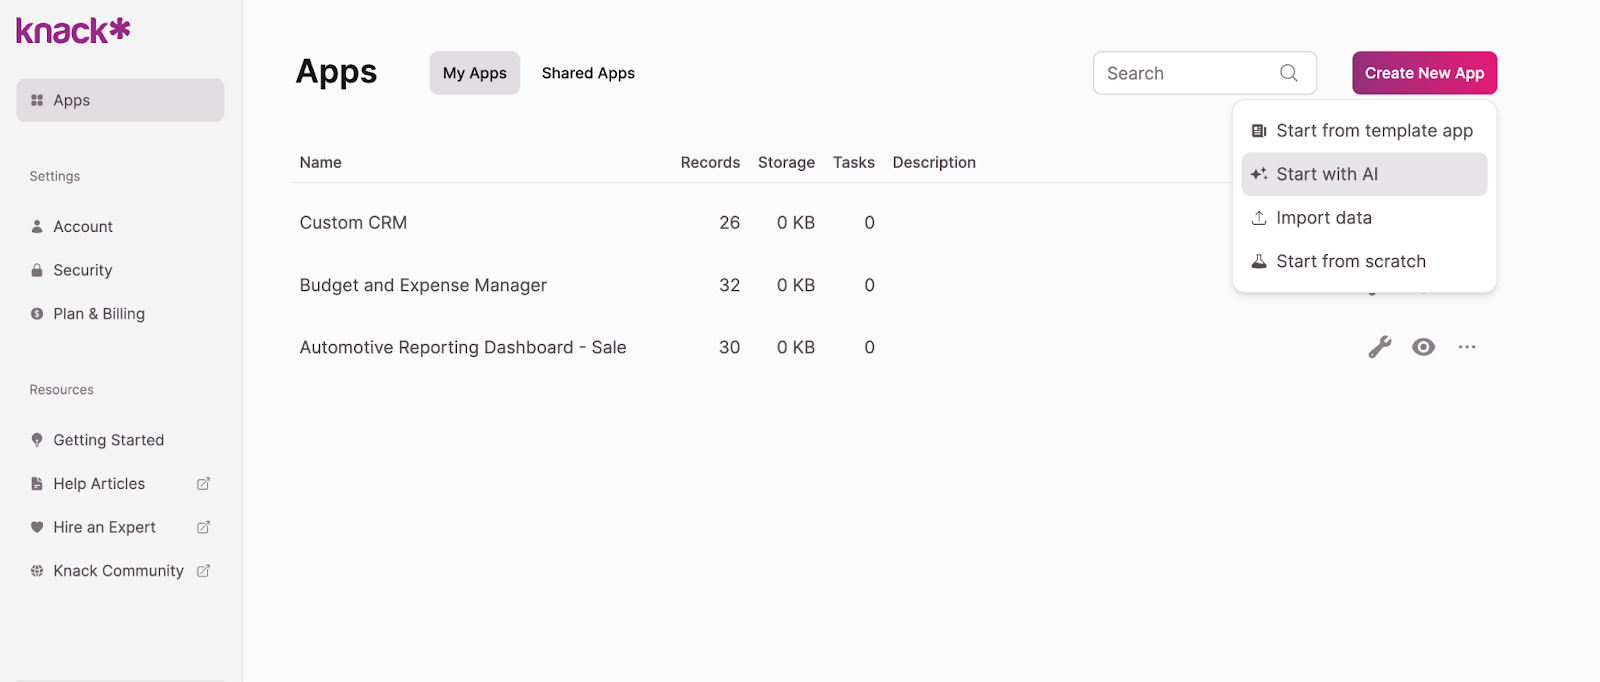This screenshot has height=682, width=1600.
Task: Open Security settings in sidebar
Action: click(83, 270)
